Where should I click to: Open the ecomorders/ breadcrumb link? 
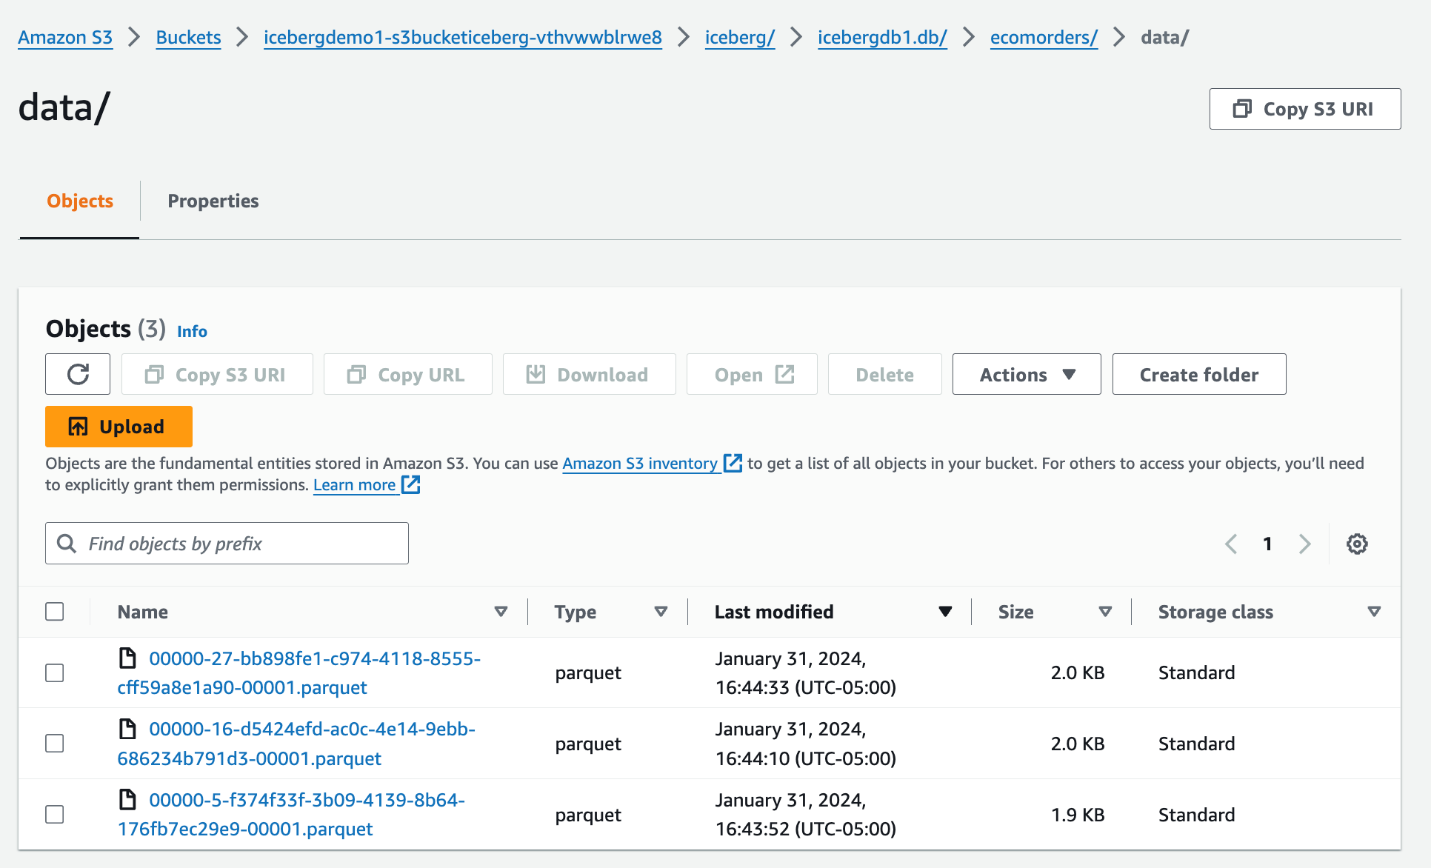tap(1043, 38)
